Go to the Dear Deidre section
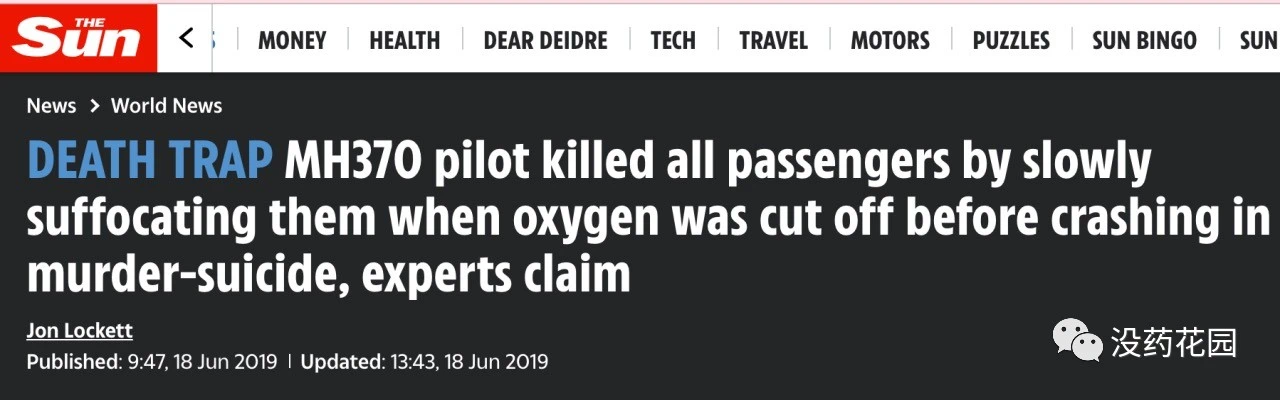This screenshot has width=1280, height=400. (x=545, y=40)
